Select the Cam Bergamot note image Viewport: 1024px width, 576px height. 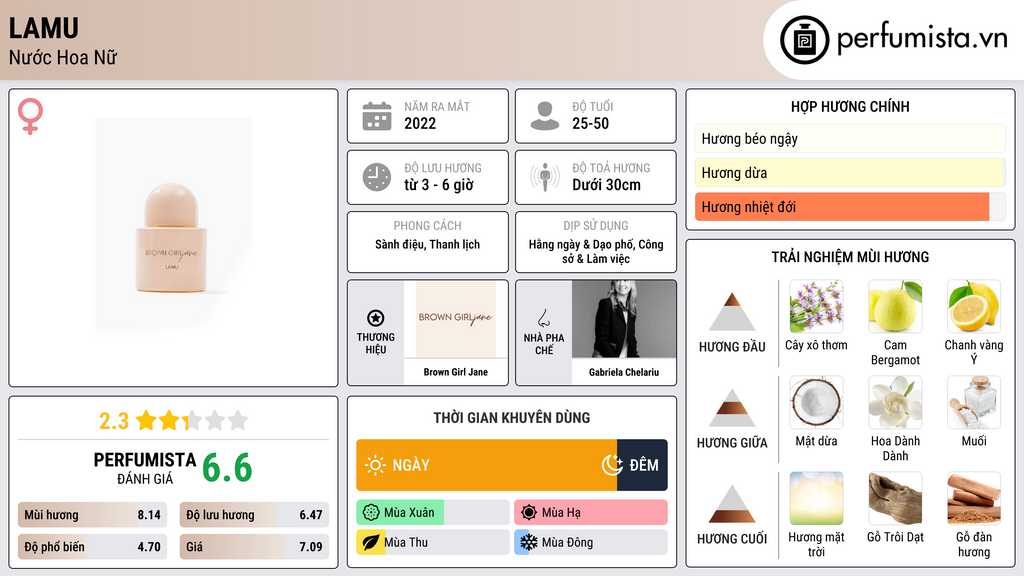click(895, 306)
